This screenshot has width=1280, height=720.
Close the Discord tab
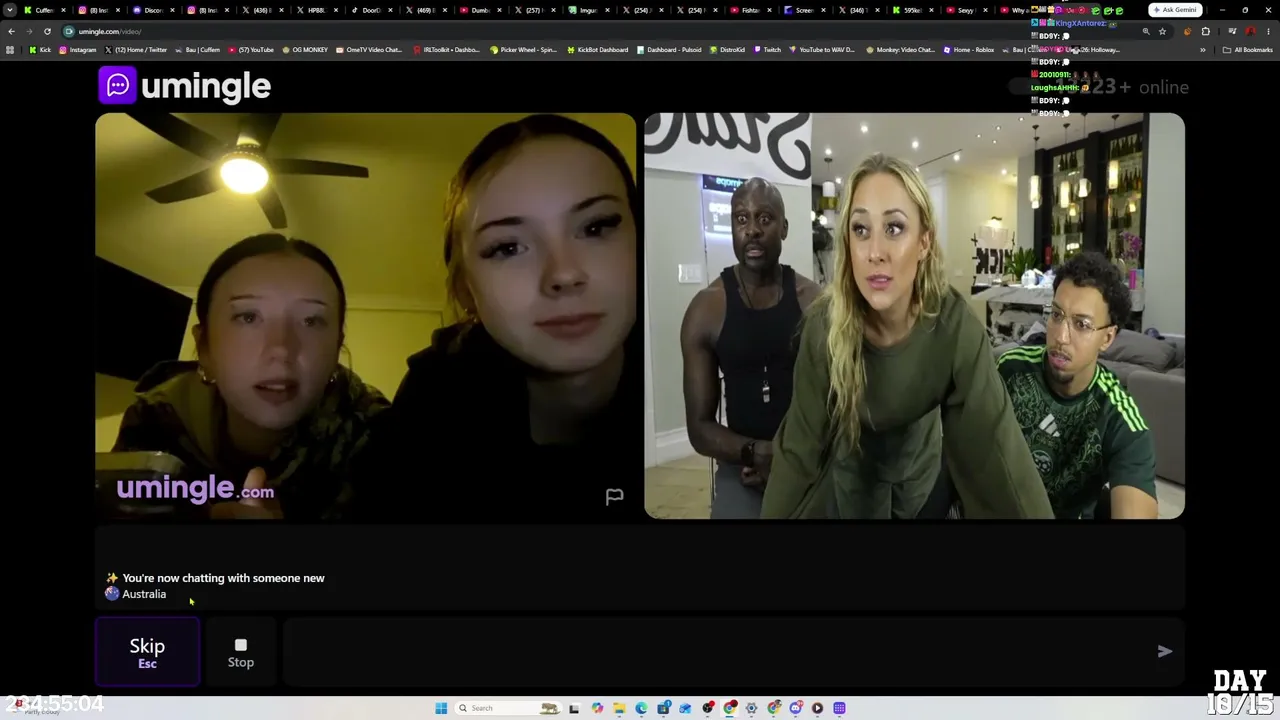pyautogui.click(x=173, y=10)
